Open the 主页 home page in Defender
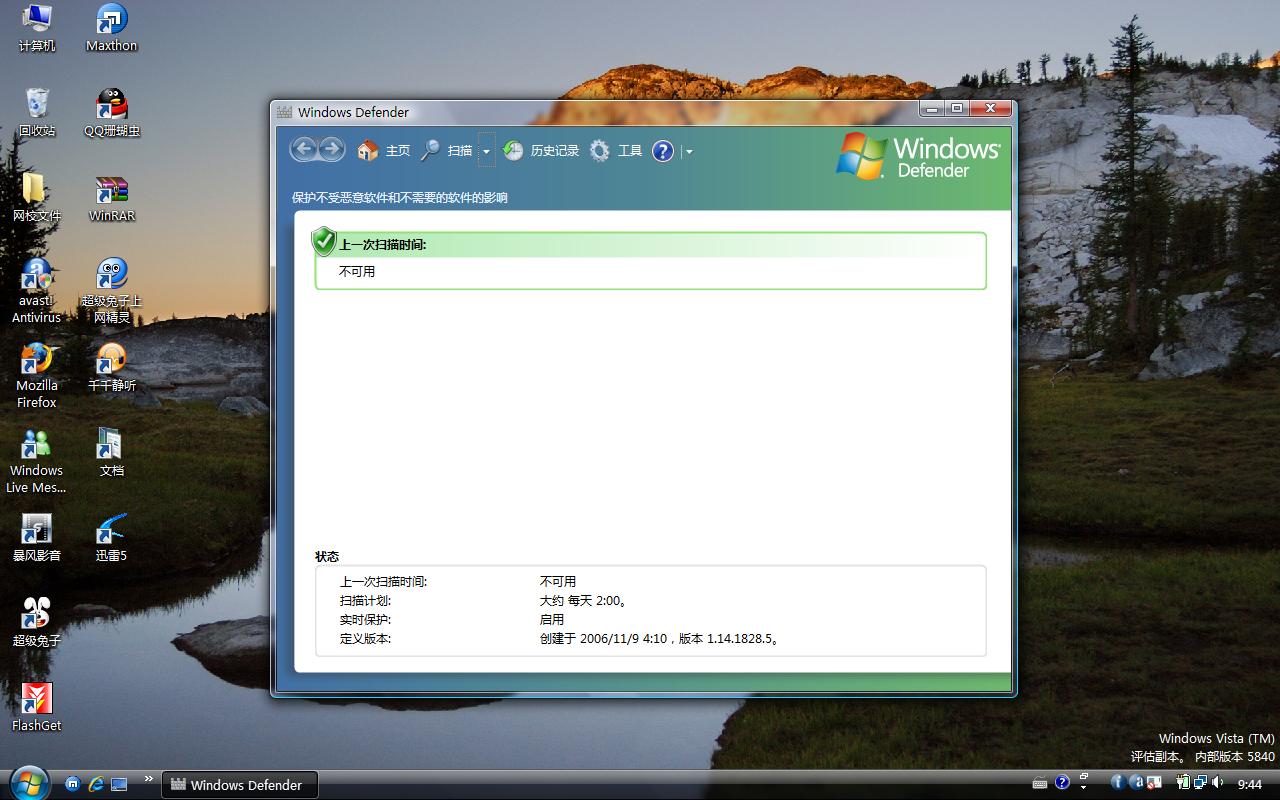The image size is (1280, 800). 384,151
